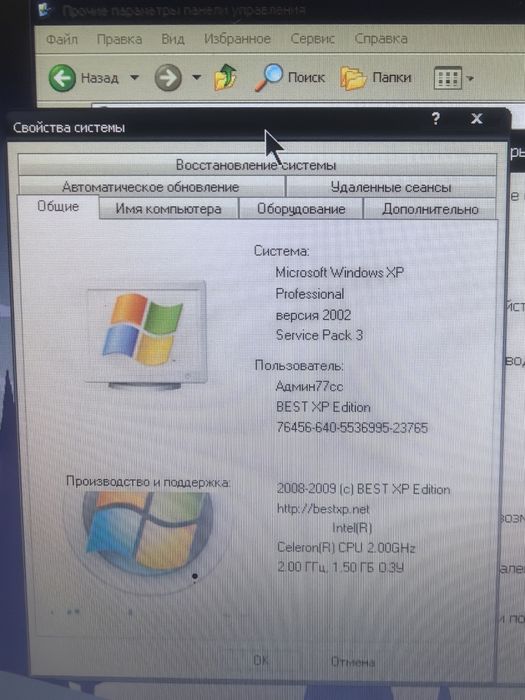Open the Справка menu
Screen dimensions: 525x700
[381, 39]
